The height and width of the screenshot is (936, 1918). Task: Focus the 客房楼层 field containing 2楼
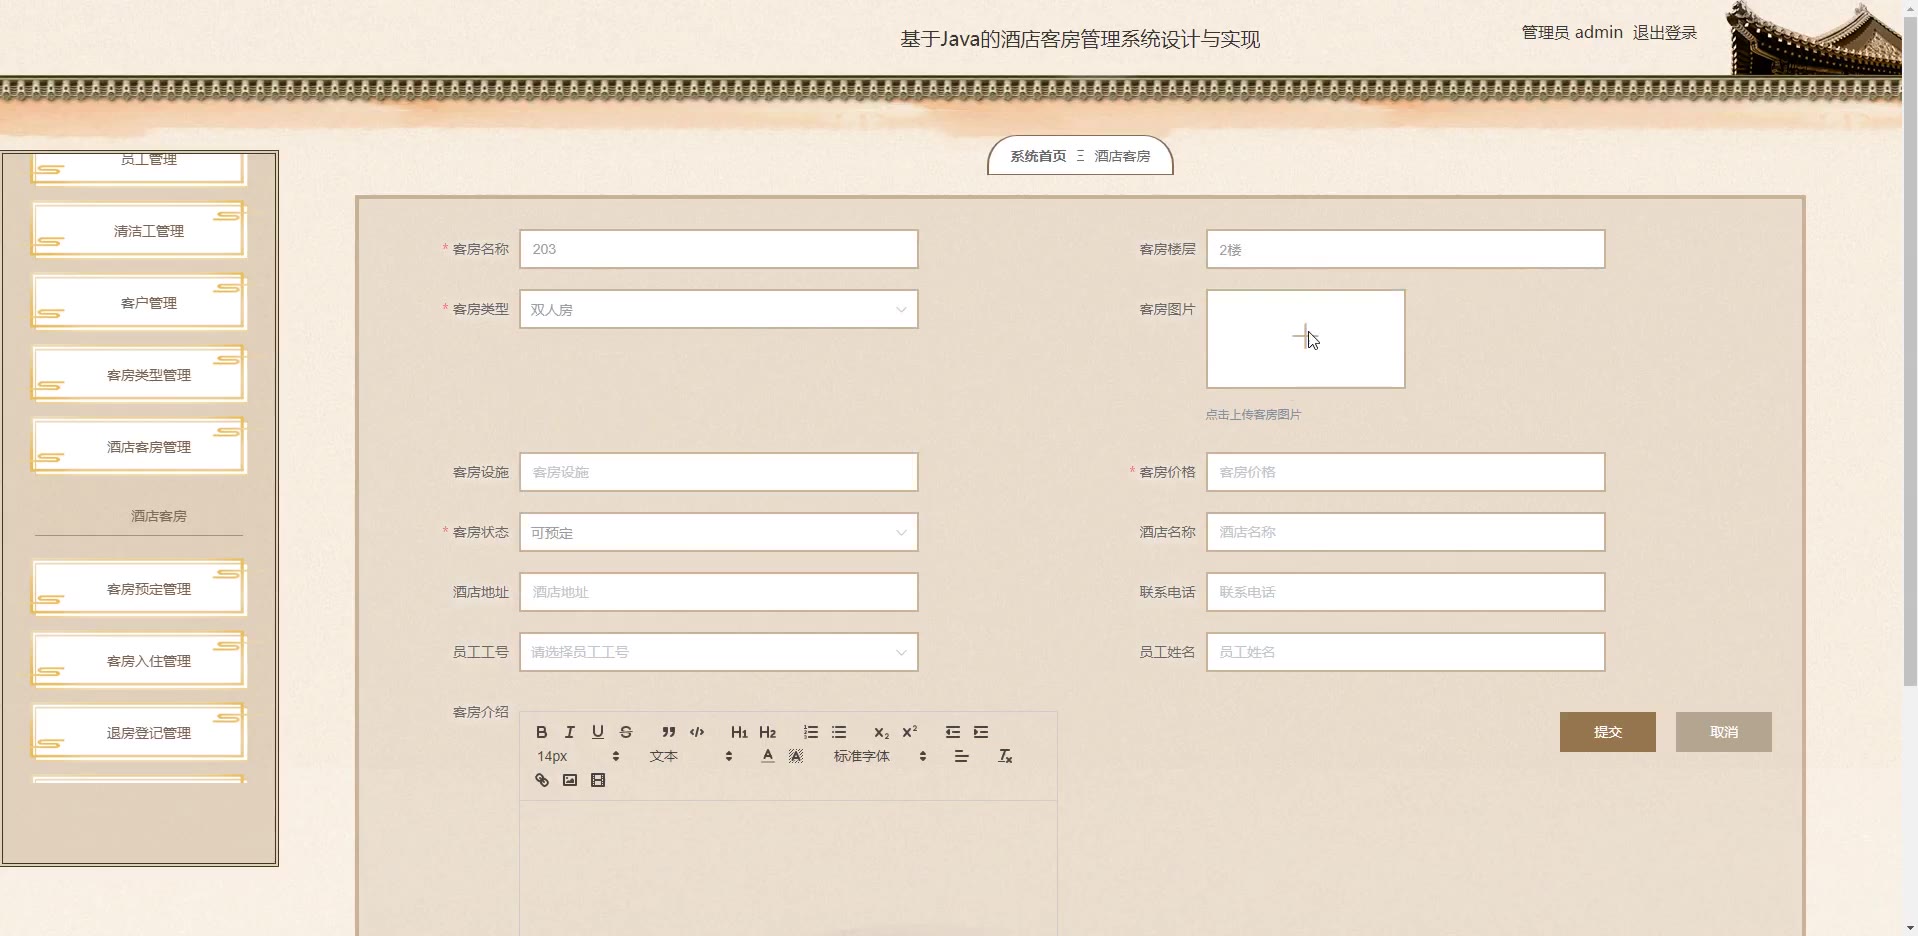(x=1405, y=249)
